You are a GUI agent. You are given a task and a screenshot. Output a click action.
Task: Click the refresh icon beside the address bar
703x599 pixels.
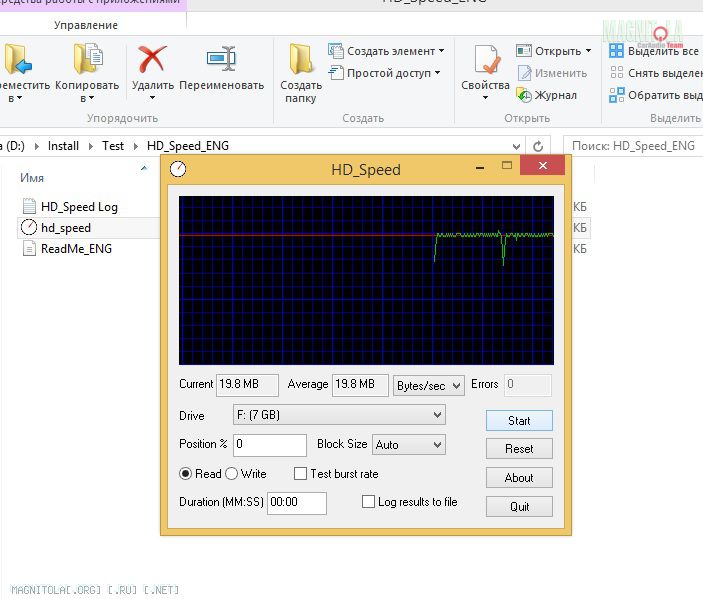[x=538, y=146]
